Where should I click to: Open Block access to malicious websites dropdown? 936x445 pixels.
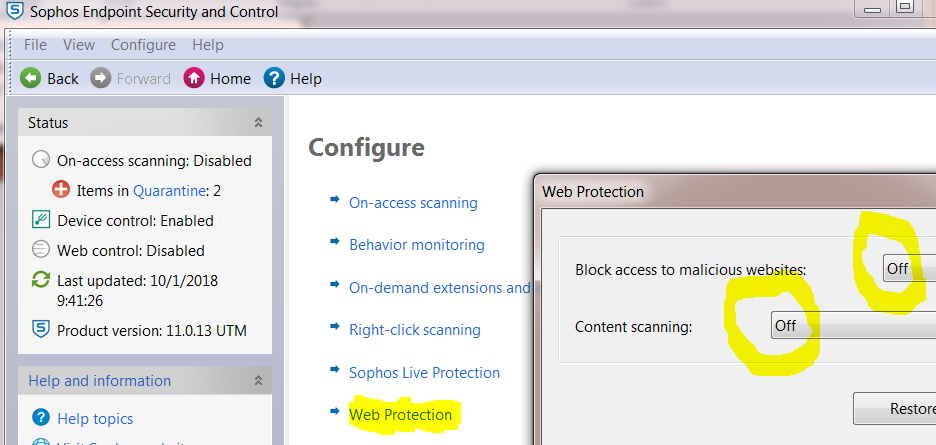tap(909, 268)
